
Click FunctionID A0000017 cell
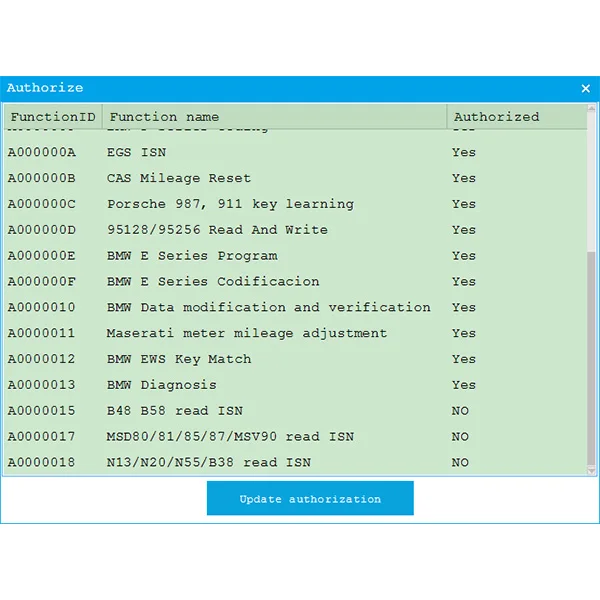click(42, 437)
